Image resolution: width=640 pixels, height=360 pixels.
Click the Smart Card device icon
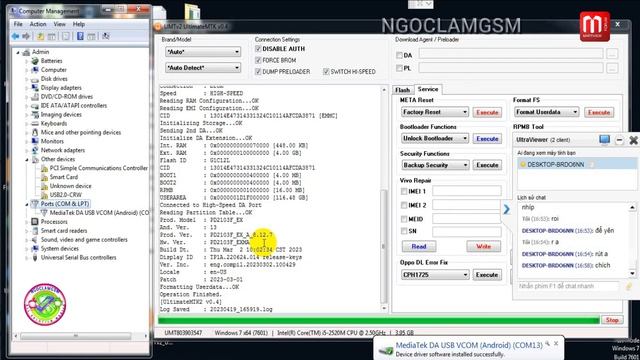pyautogui.click(x=44, y=177)
